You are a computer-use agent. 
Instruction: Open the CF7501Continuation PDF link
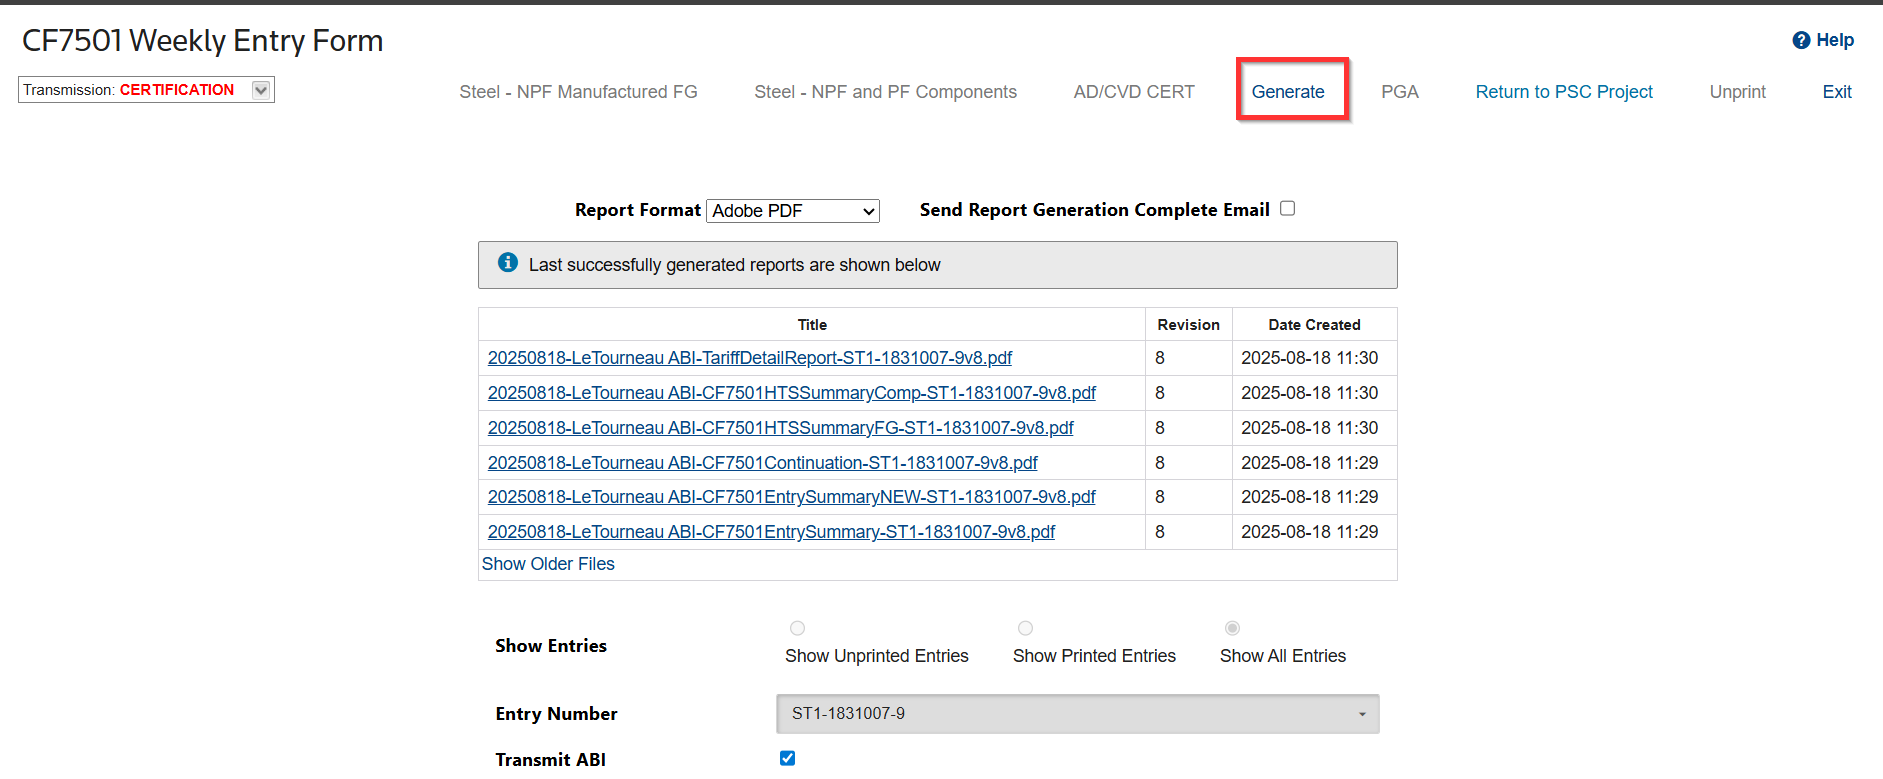click(762, 463)
